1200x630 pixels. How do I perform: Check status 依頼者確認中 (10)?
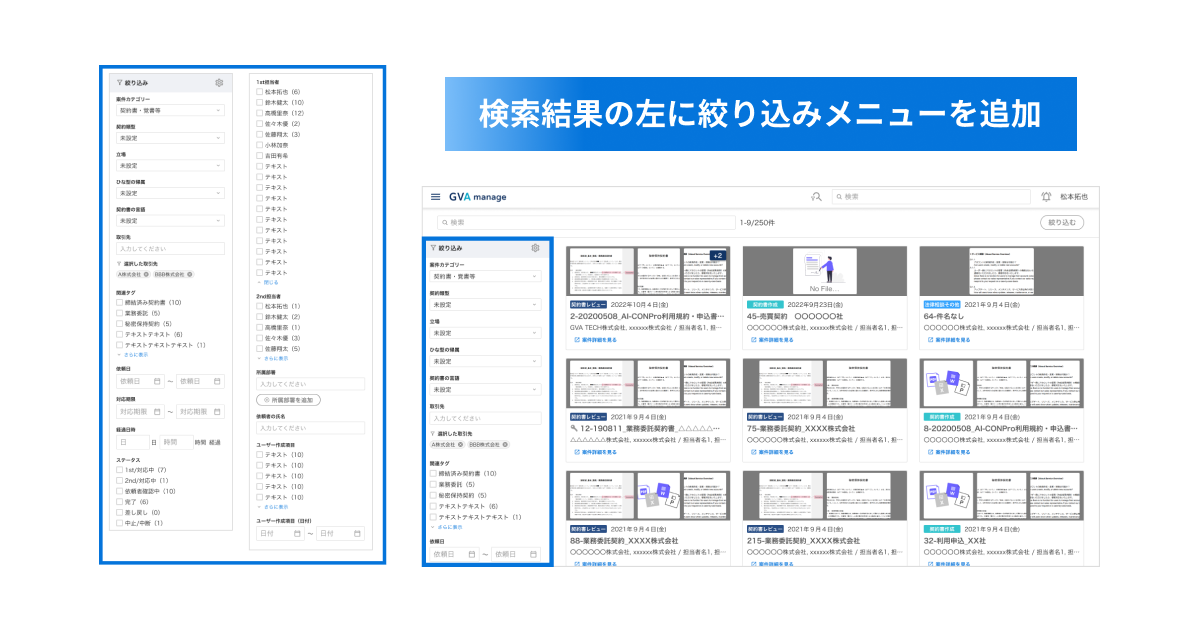pyautogui.click(x=120, y=491)
